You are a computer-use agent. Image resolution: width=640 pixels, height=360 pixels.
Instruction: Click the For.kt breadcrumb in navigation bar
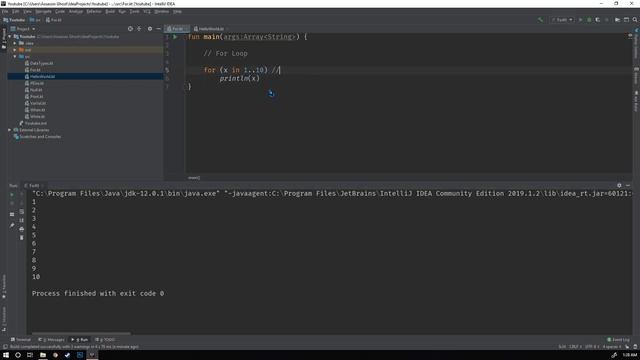pyautogui.click(x=53, y=20)
